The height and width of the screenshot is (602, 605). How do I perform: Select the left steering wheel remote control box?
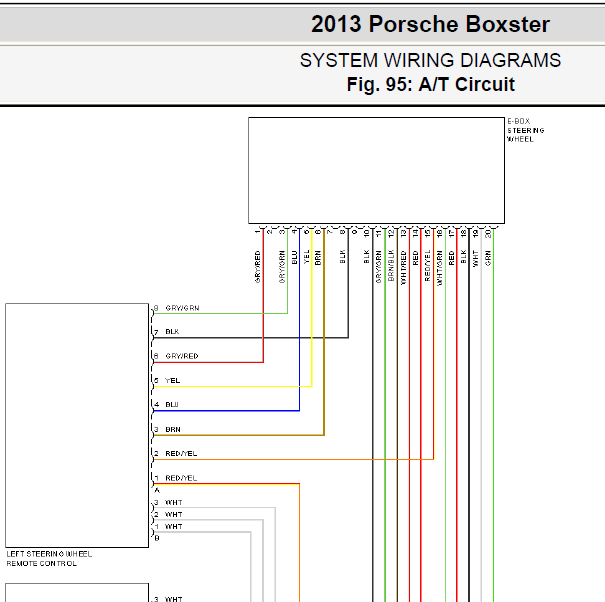click(x=77, y=425)
